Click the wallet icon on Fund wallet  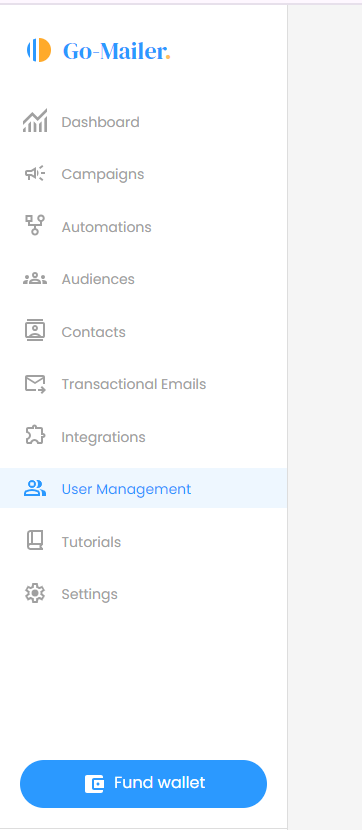[94, 783]
